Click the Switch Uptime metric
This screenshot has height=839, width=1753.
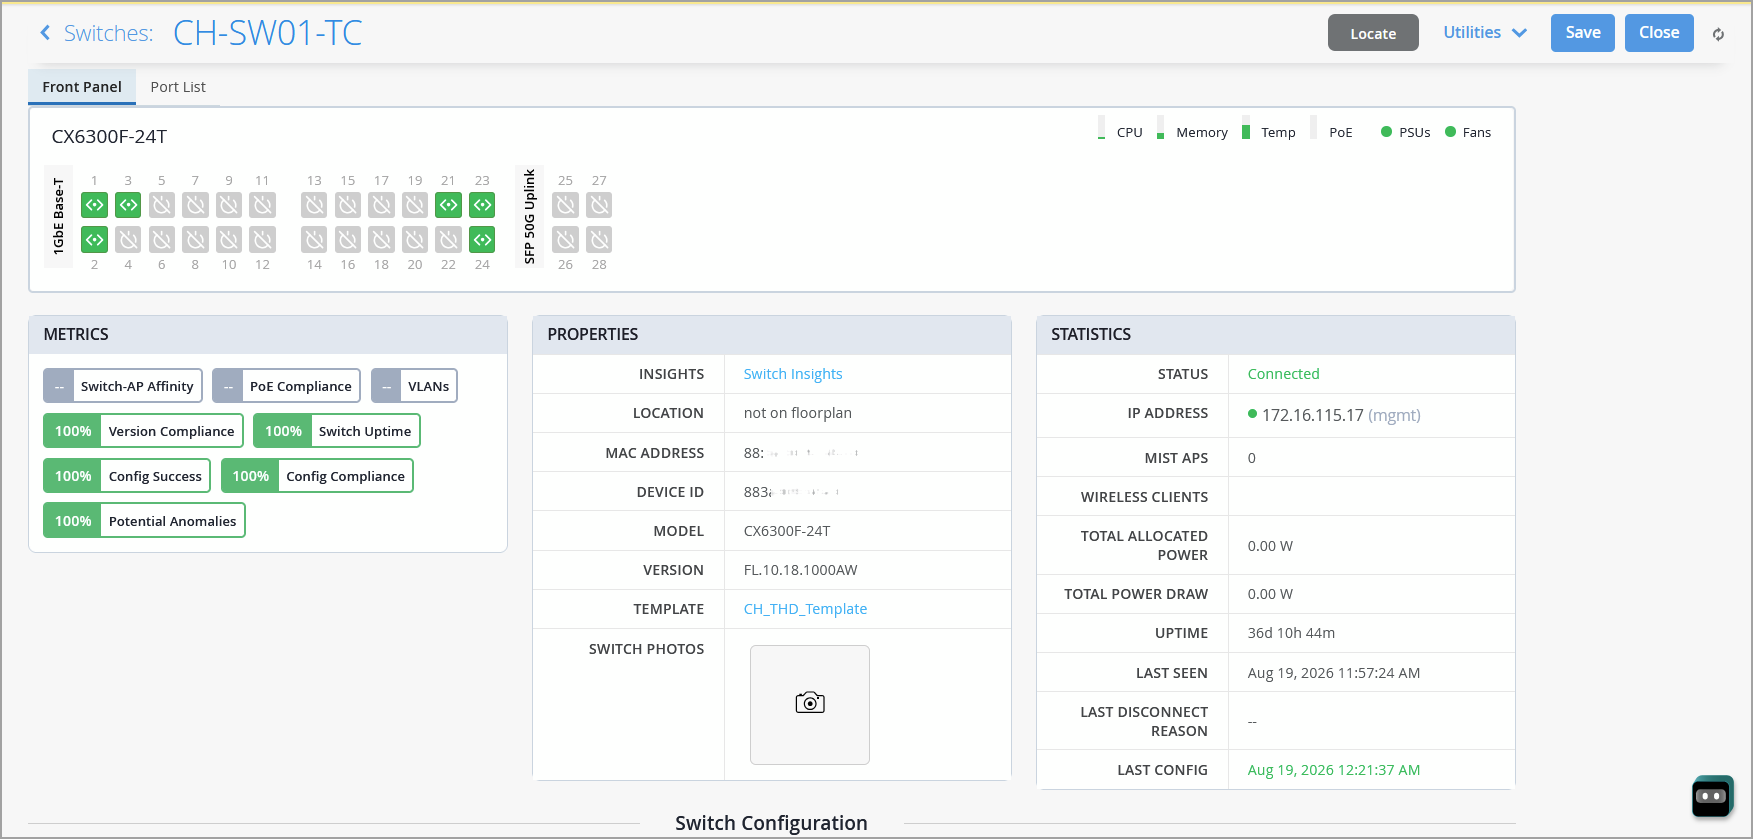337,431
